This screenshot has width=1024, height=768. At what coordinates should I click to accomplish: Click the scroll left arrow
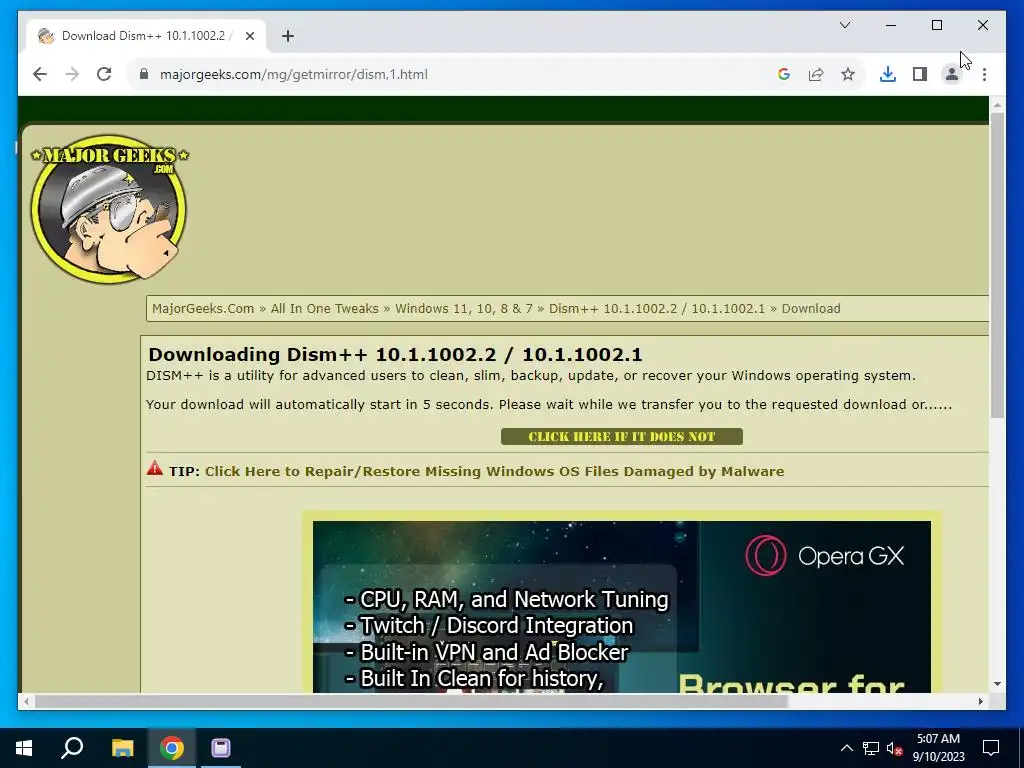26,701
